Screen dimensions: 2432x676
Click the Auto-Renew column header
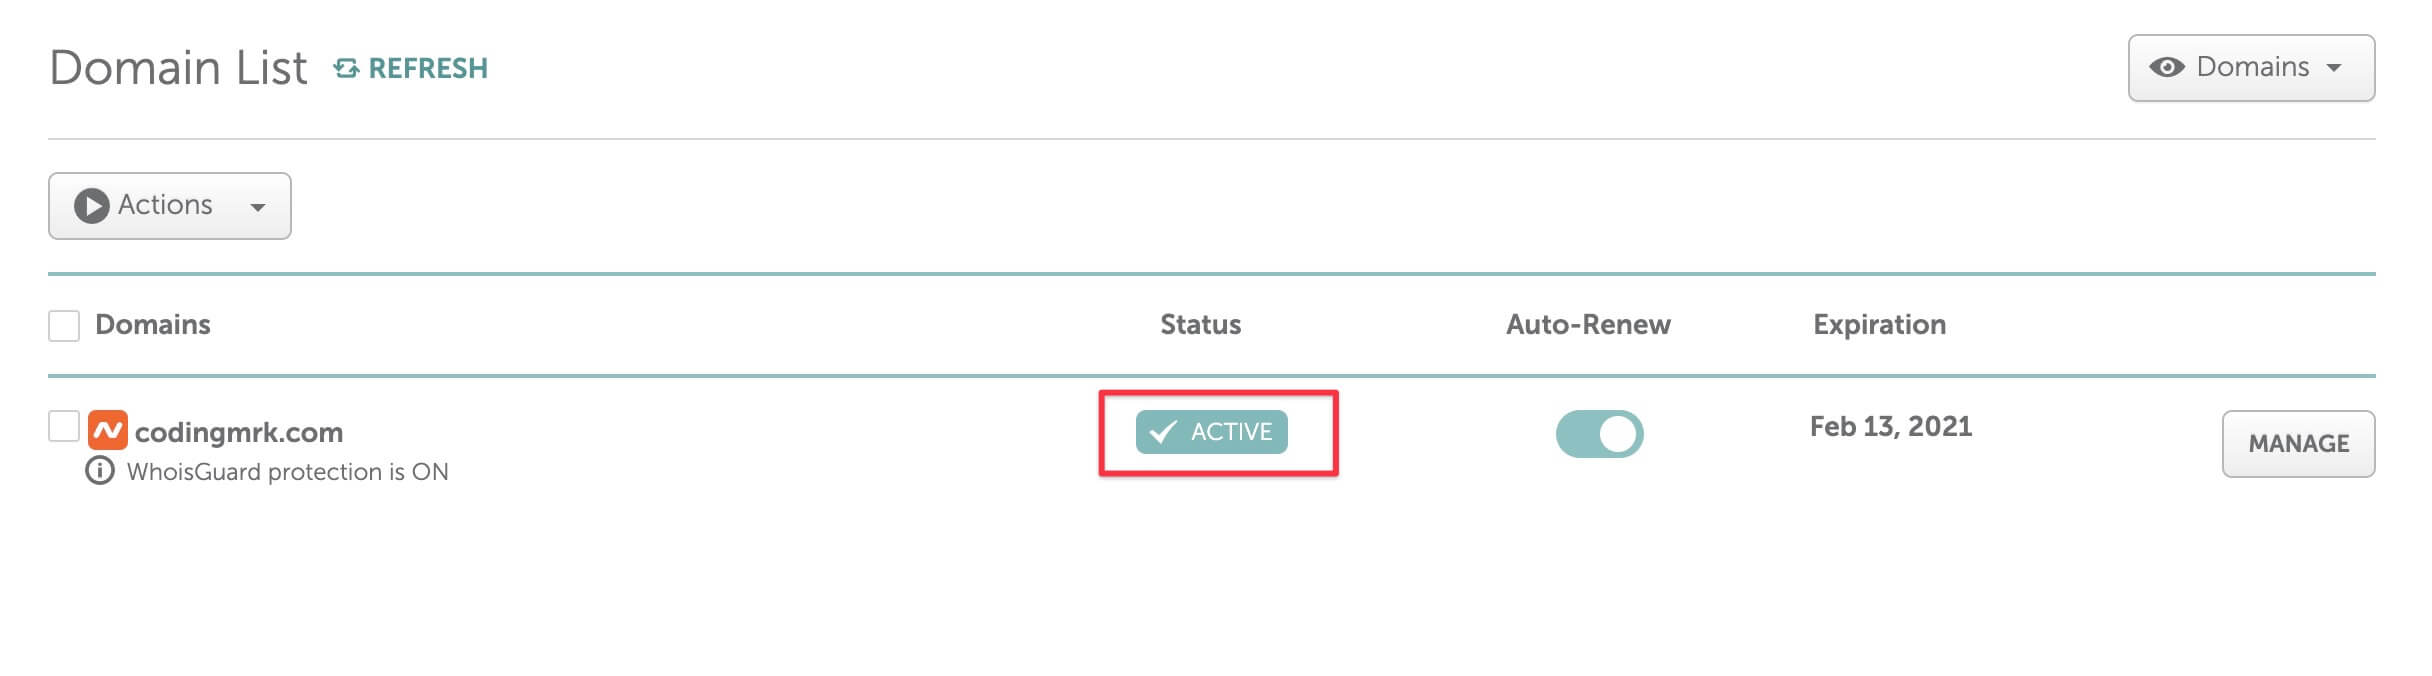click(1588, 324)
